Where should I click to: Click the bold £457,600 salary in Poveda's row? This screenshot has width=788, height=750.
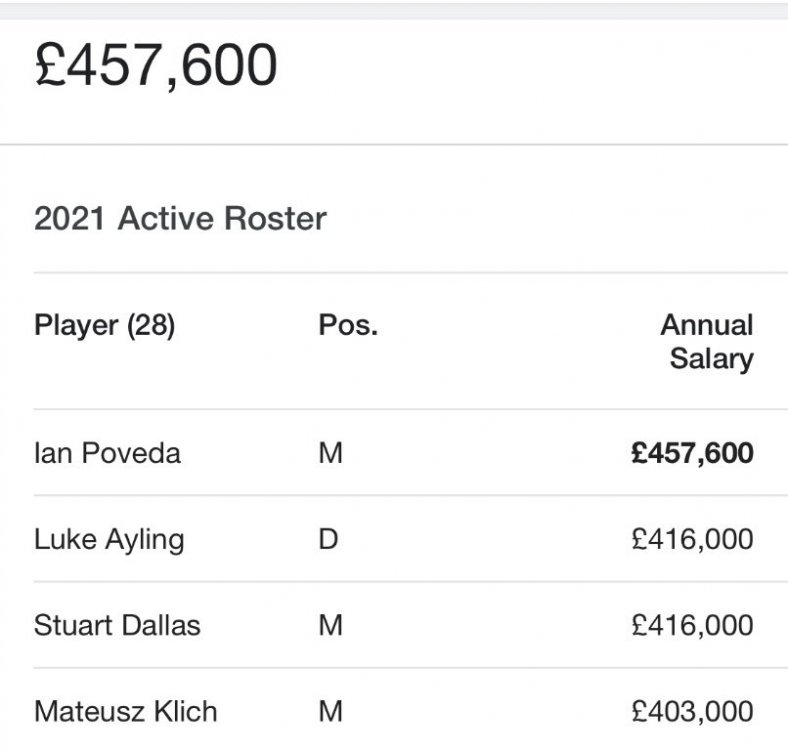[x=692, y=453]
